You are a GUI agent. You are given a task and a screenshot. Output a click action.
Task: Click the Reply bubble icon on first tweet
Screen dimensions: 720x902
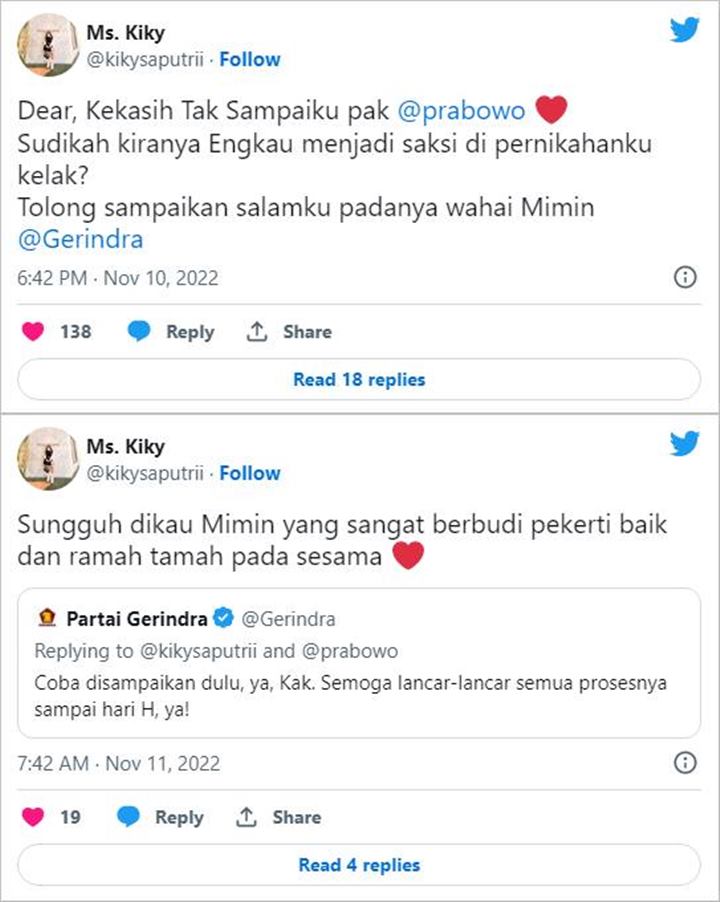click(x=139, y=331)
